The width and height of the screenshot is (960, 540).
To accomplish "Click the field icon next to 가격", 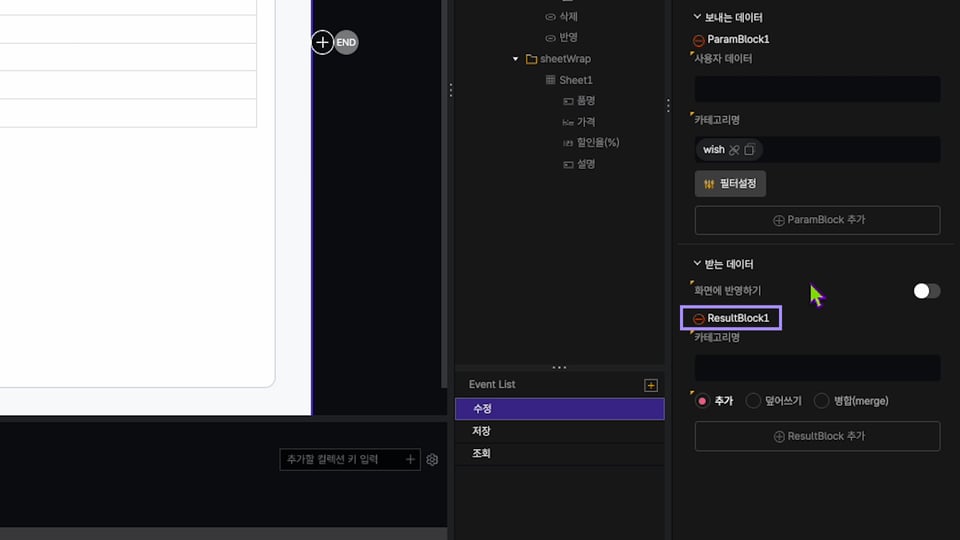I will pyautogui.click(x=568, y=122).
